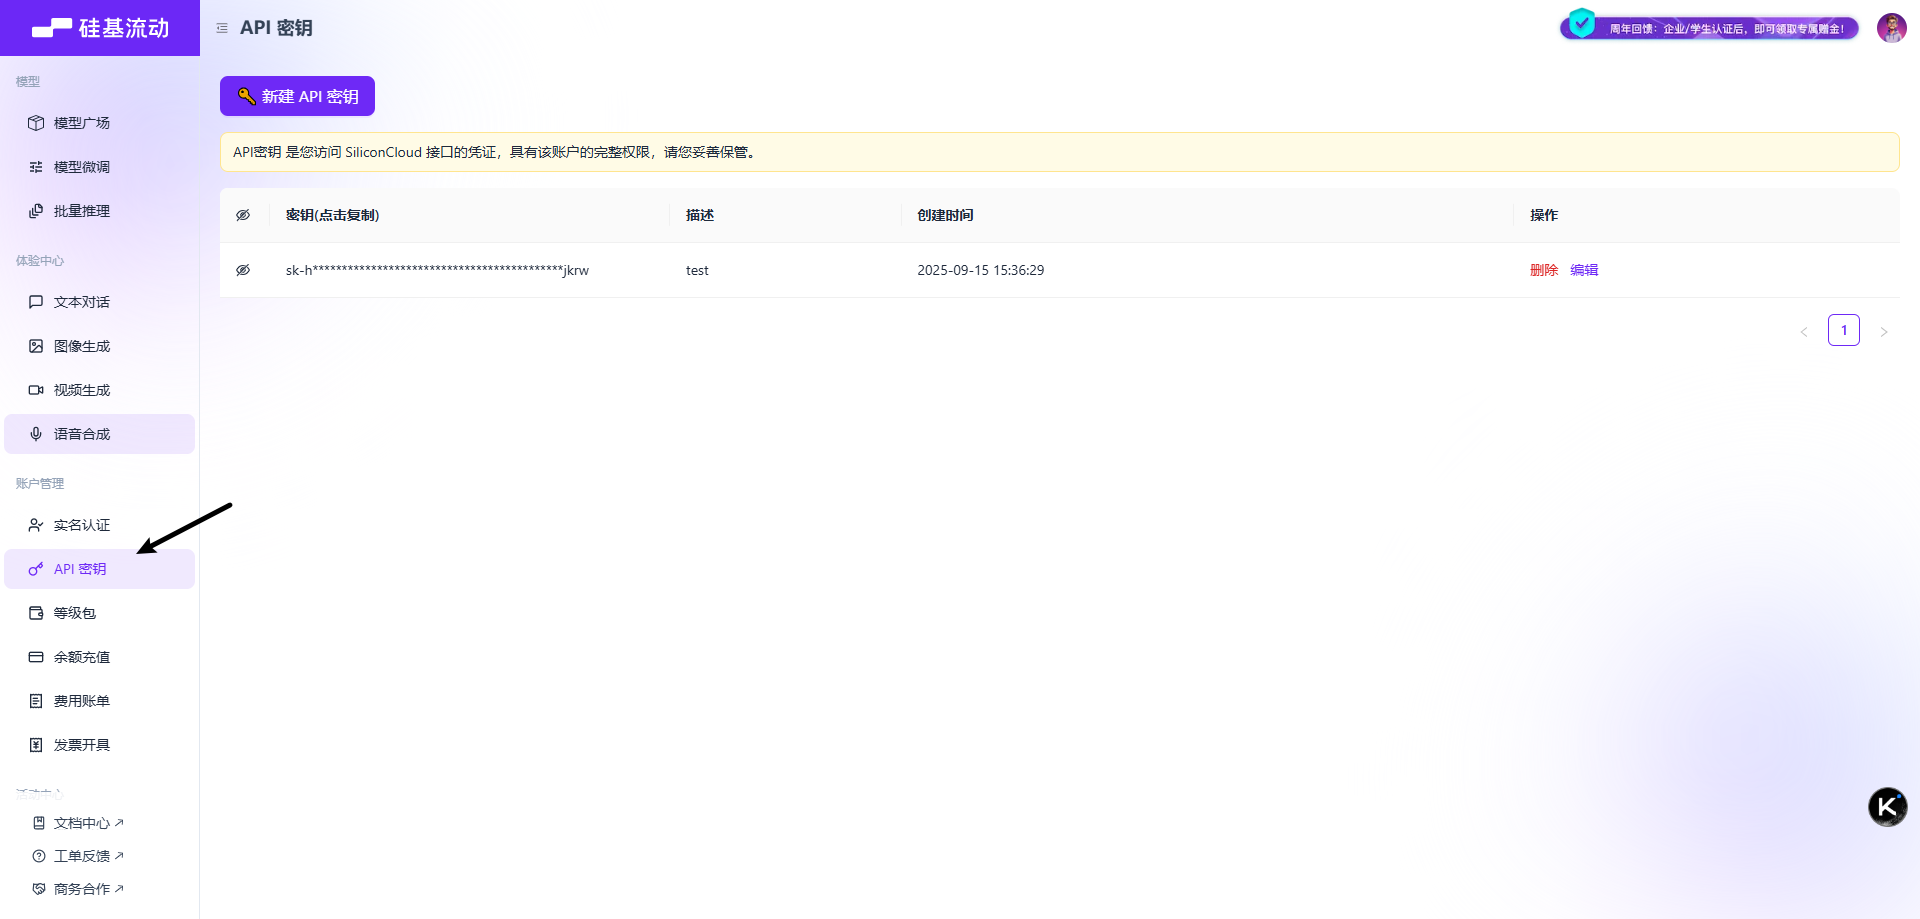The height and width of the screenshot is (919, 1920).
Task: Open 图像生成 in the sidebar
Action: 82,346
